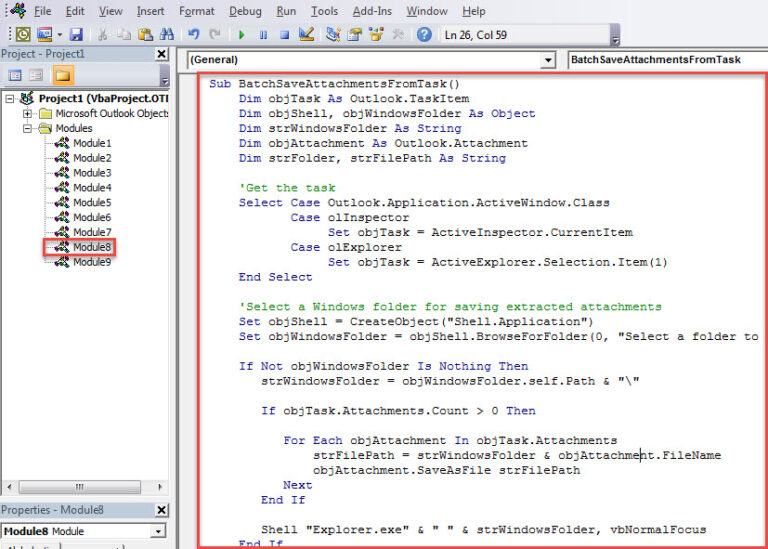Viewport: 768px width, 549px height.
Task: Click the Undo toolbar icon
Action: tap(194, 35)
